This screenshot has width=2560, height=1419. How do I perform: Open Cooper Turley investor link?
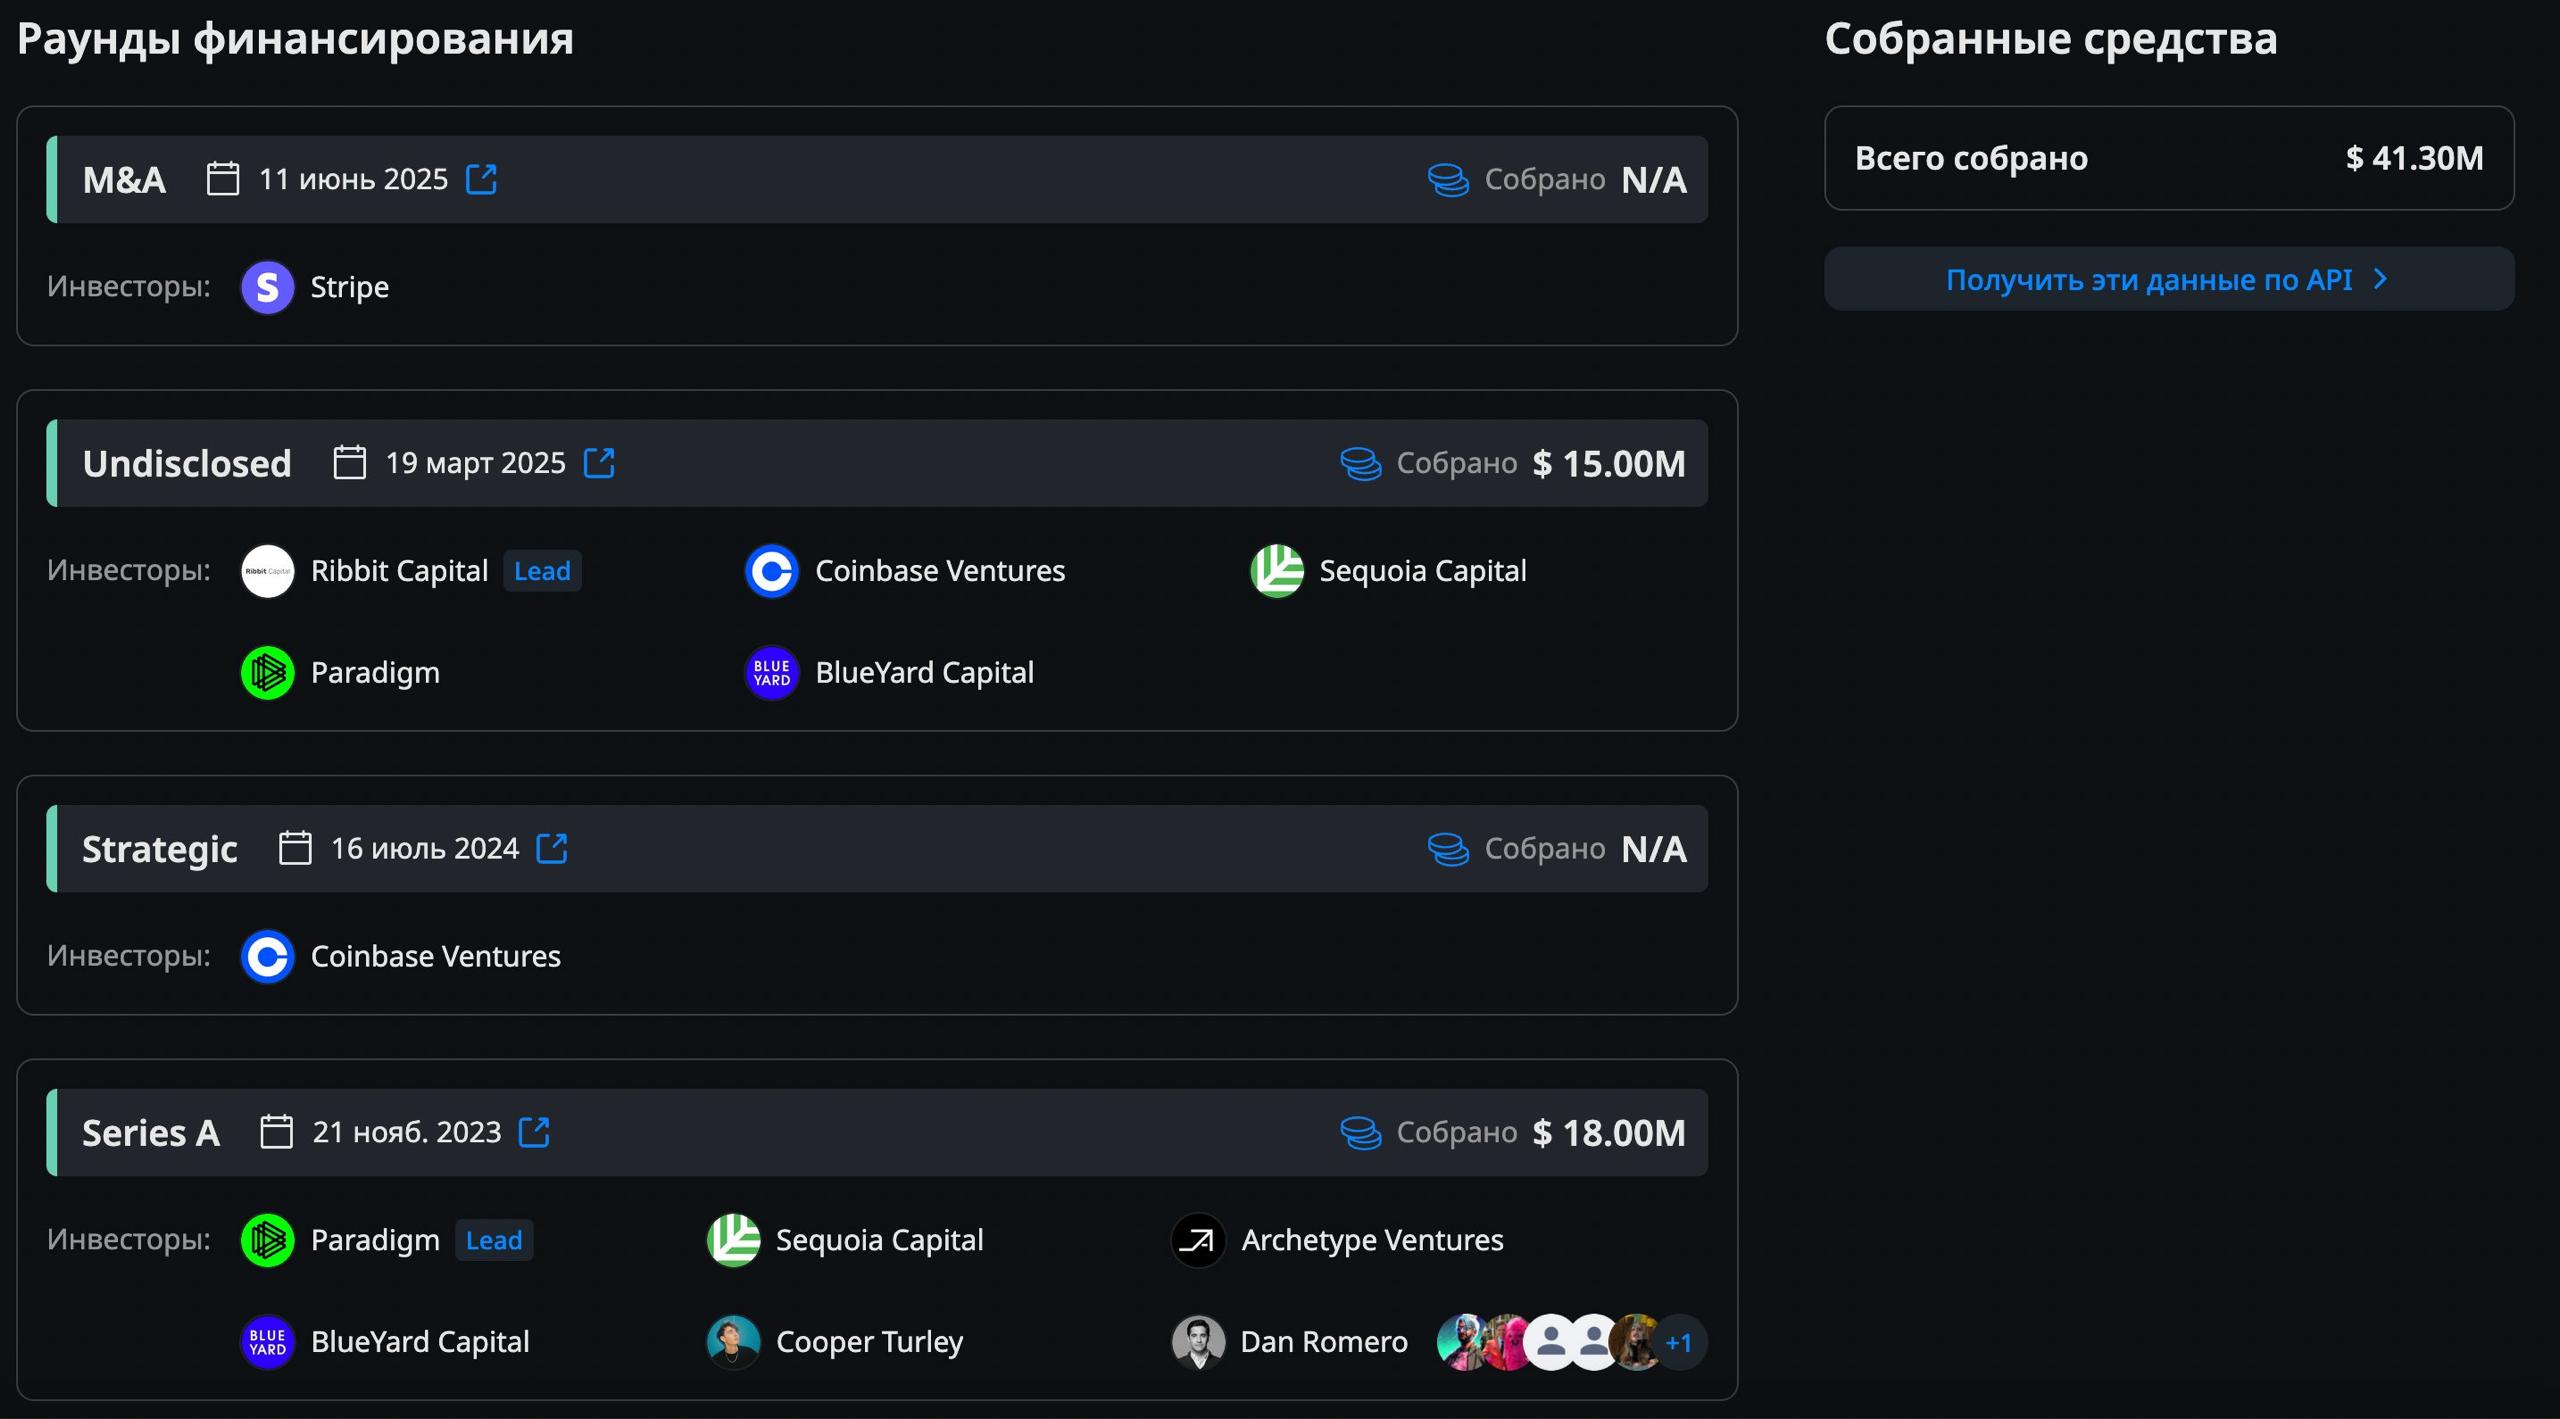point(869,1342)
